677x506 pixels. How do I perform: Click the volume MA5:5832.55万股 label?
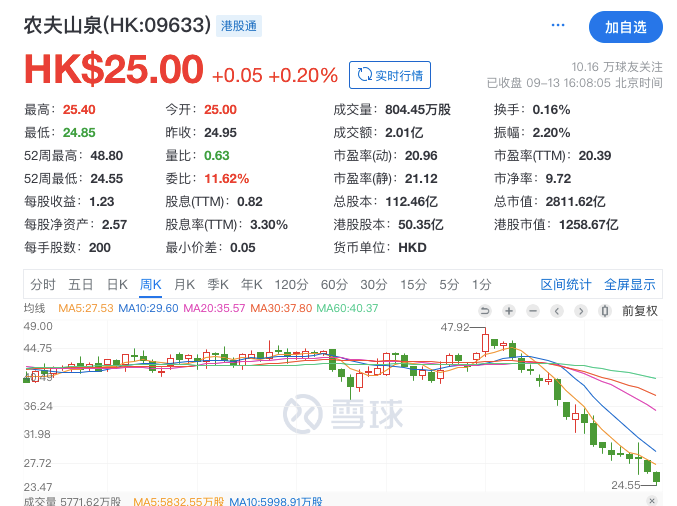click(x=178, y=501)
